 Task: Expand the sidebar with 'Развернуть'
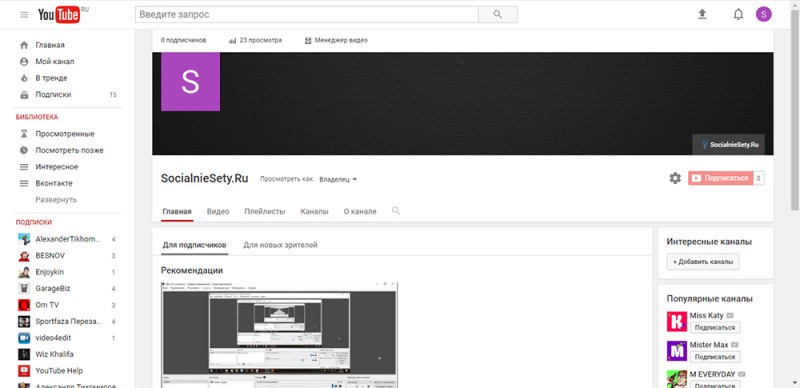(x=56, y=200)
